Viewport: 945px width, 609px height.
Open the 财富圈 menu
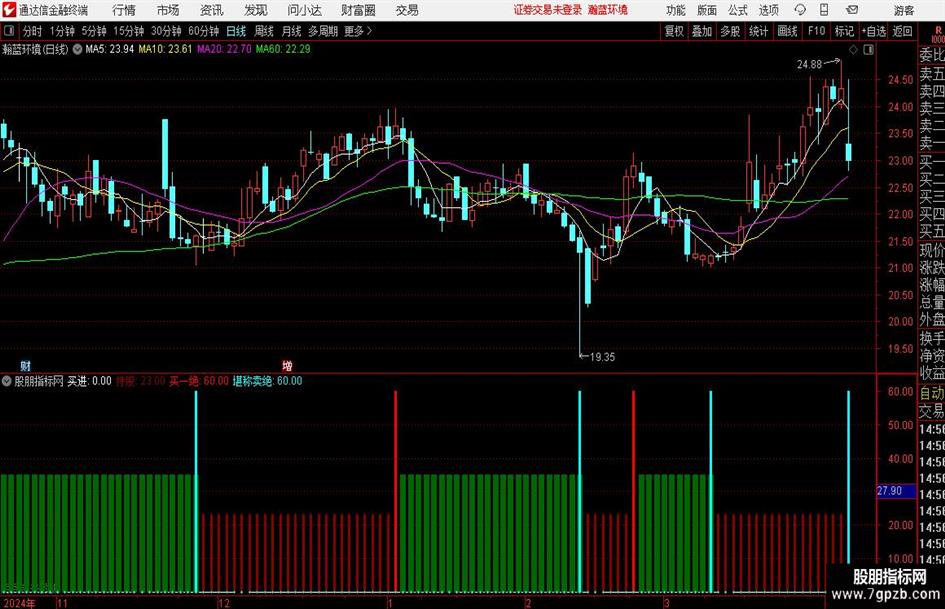coord(358,10)
